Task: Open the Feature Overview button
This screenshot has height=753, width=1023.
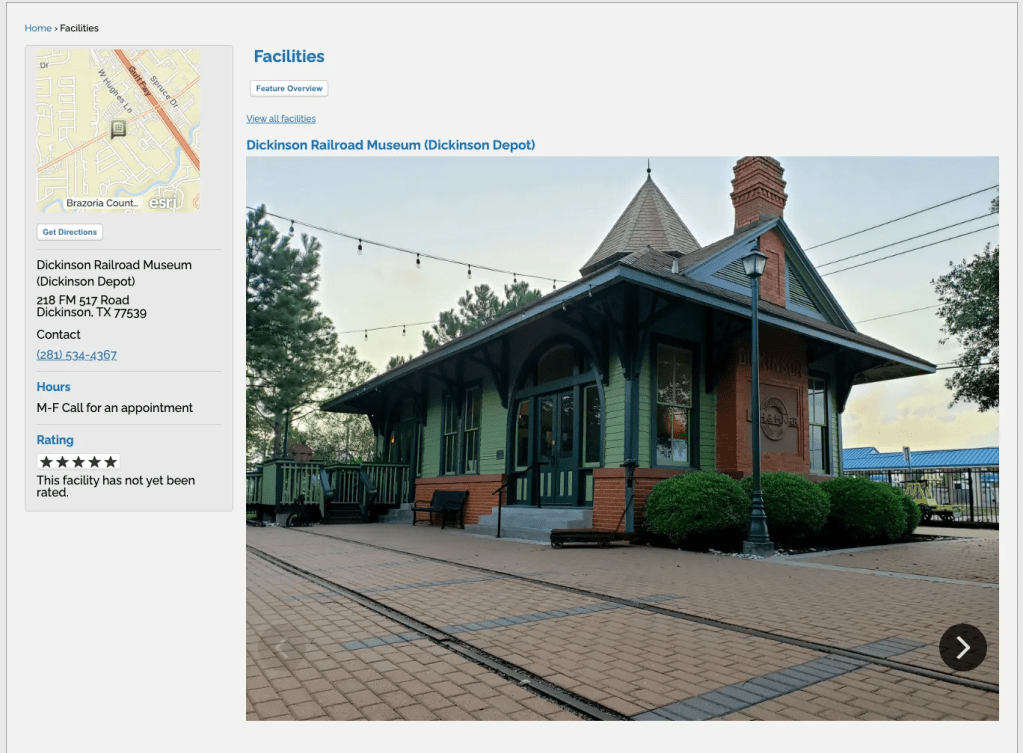Action: 289,89
